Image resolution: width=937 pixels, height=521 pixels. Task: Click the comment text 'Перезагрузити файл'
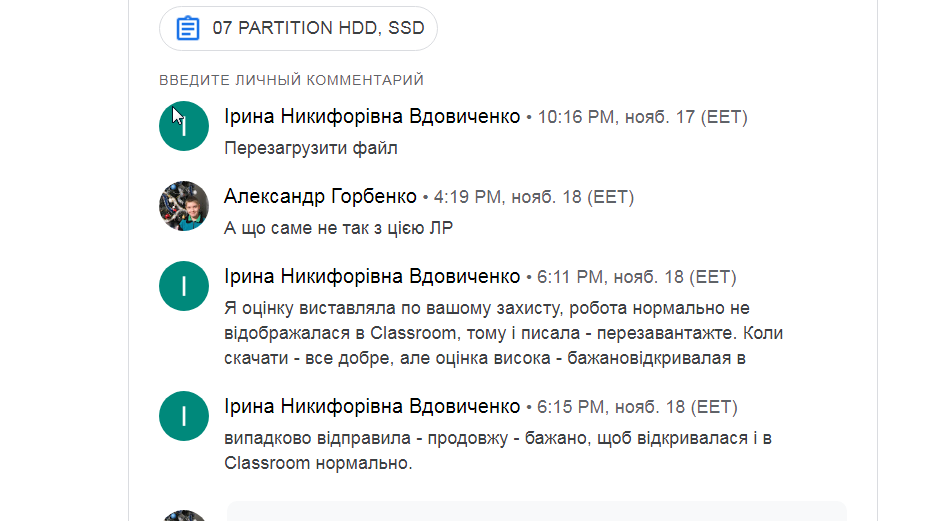coord(311,149)
